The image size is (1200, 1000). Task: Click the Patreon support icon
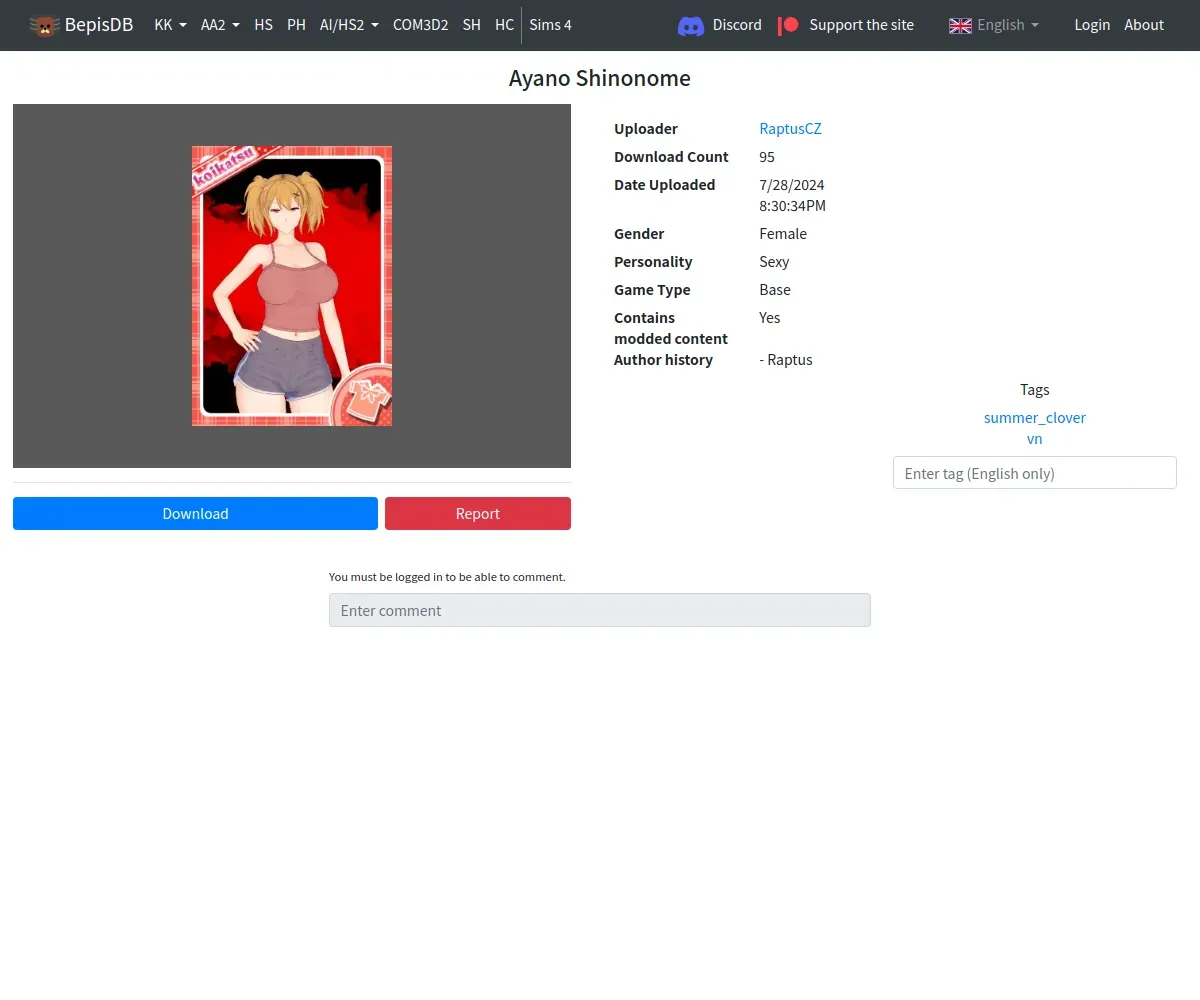coord(789,25)
